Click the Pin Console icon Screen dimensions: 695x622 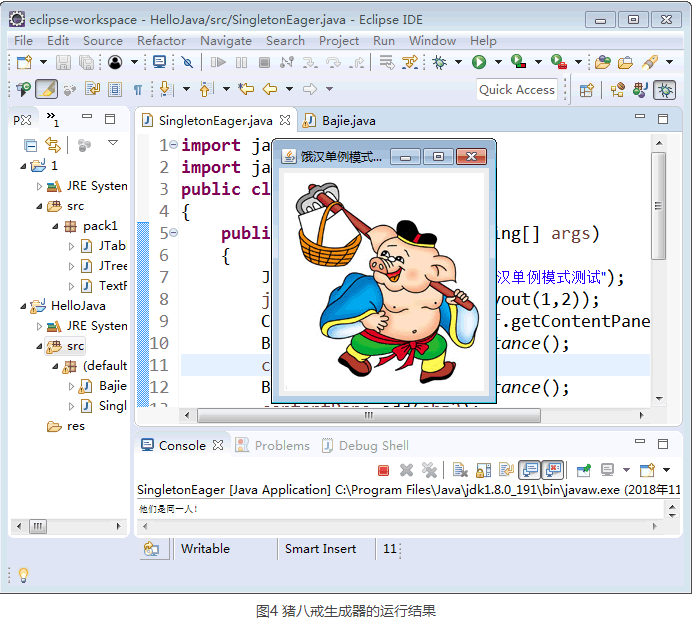584,470
